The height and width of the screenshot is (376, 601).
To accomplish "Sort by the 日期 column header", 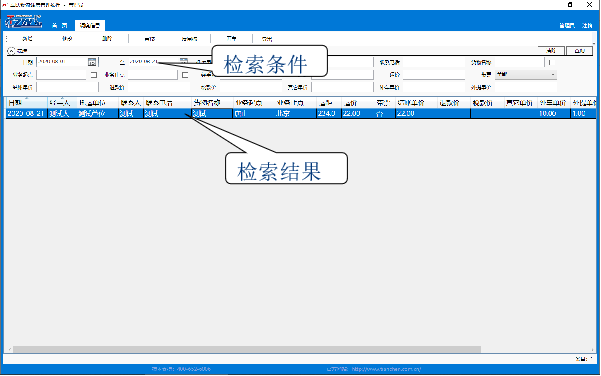I will 26,103.
